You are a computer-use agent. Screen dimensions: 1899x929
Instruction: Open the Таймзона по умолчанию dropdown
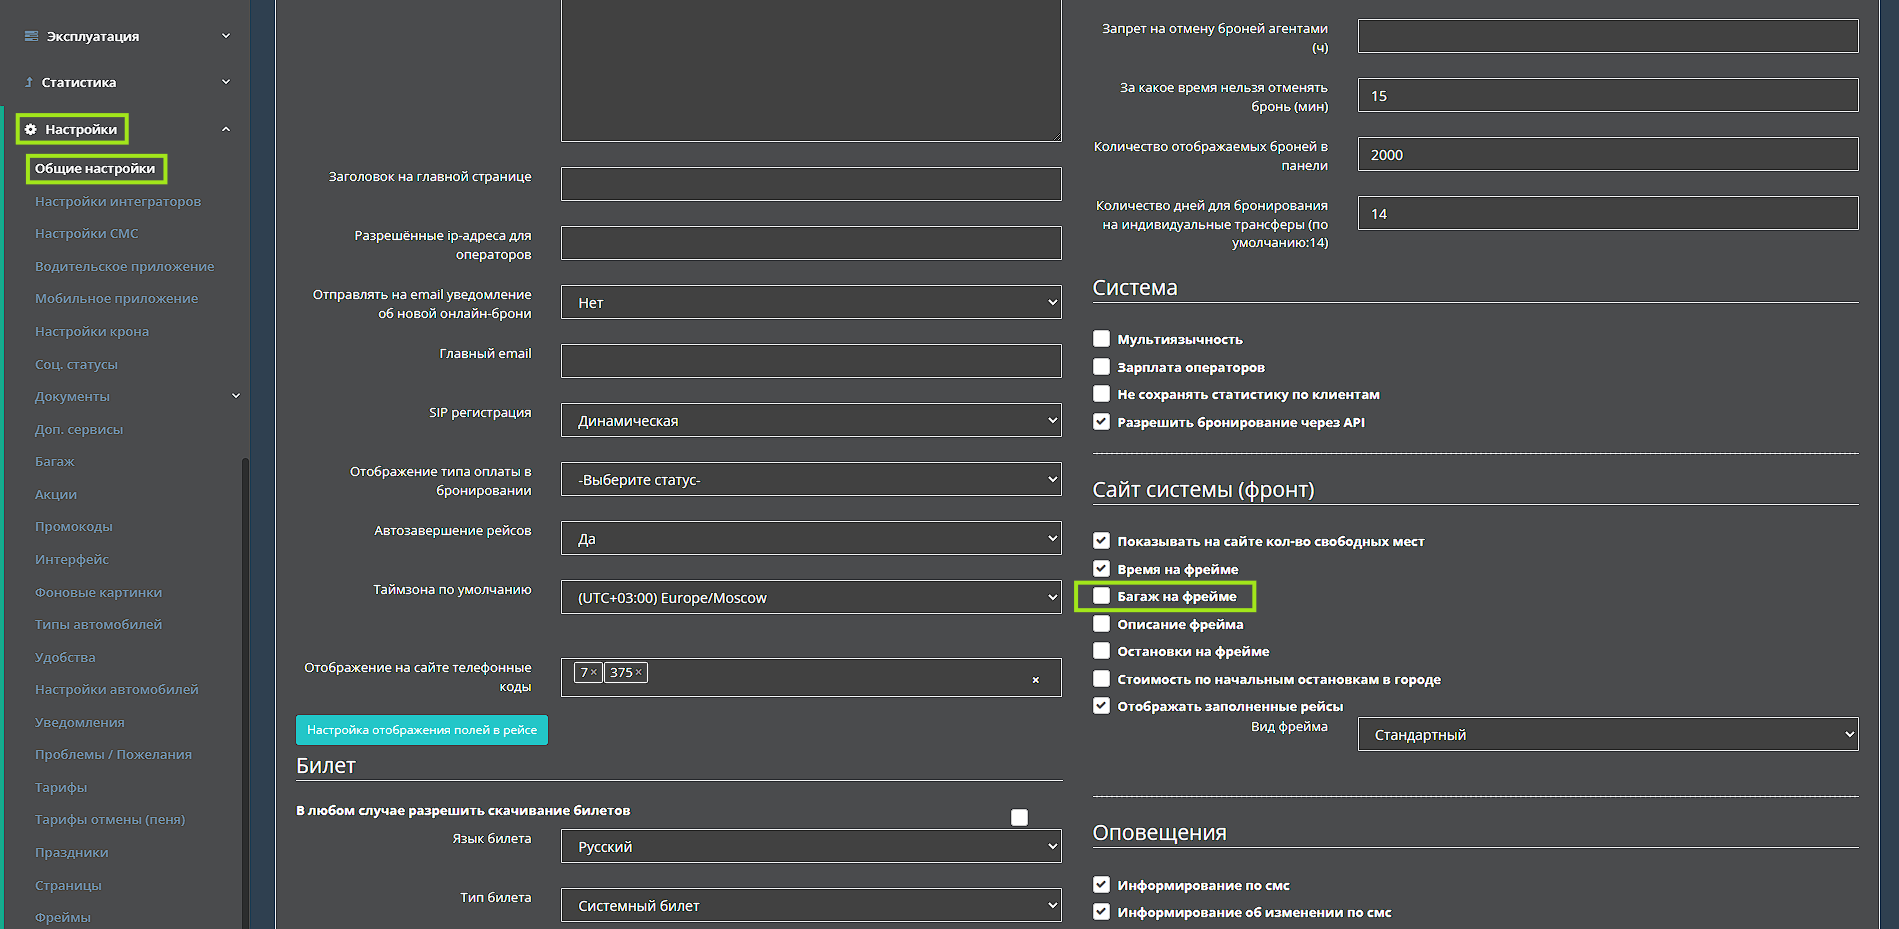[810, 598]
